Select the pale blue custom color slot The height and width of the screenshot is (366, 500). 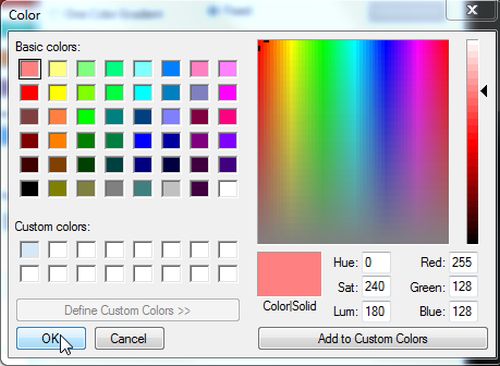click(x=29, y=250)
